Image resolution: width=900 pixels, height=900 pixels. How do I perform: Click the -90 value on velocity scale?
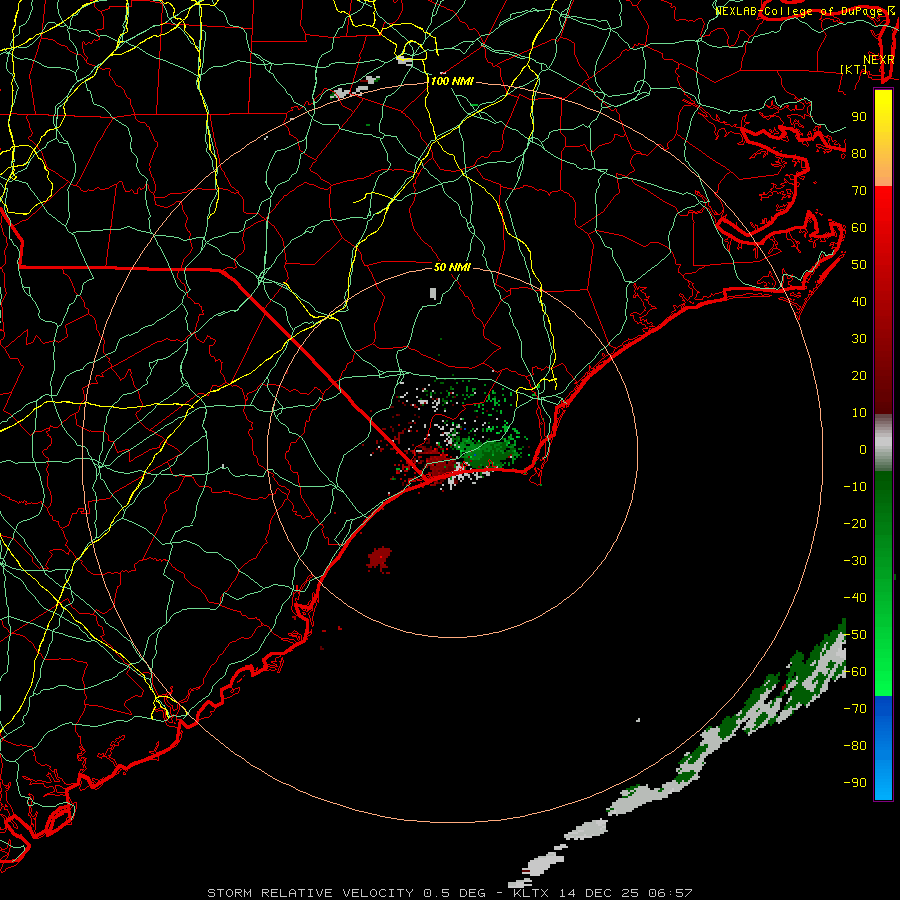coord(855,783)
